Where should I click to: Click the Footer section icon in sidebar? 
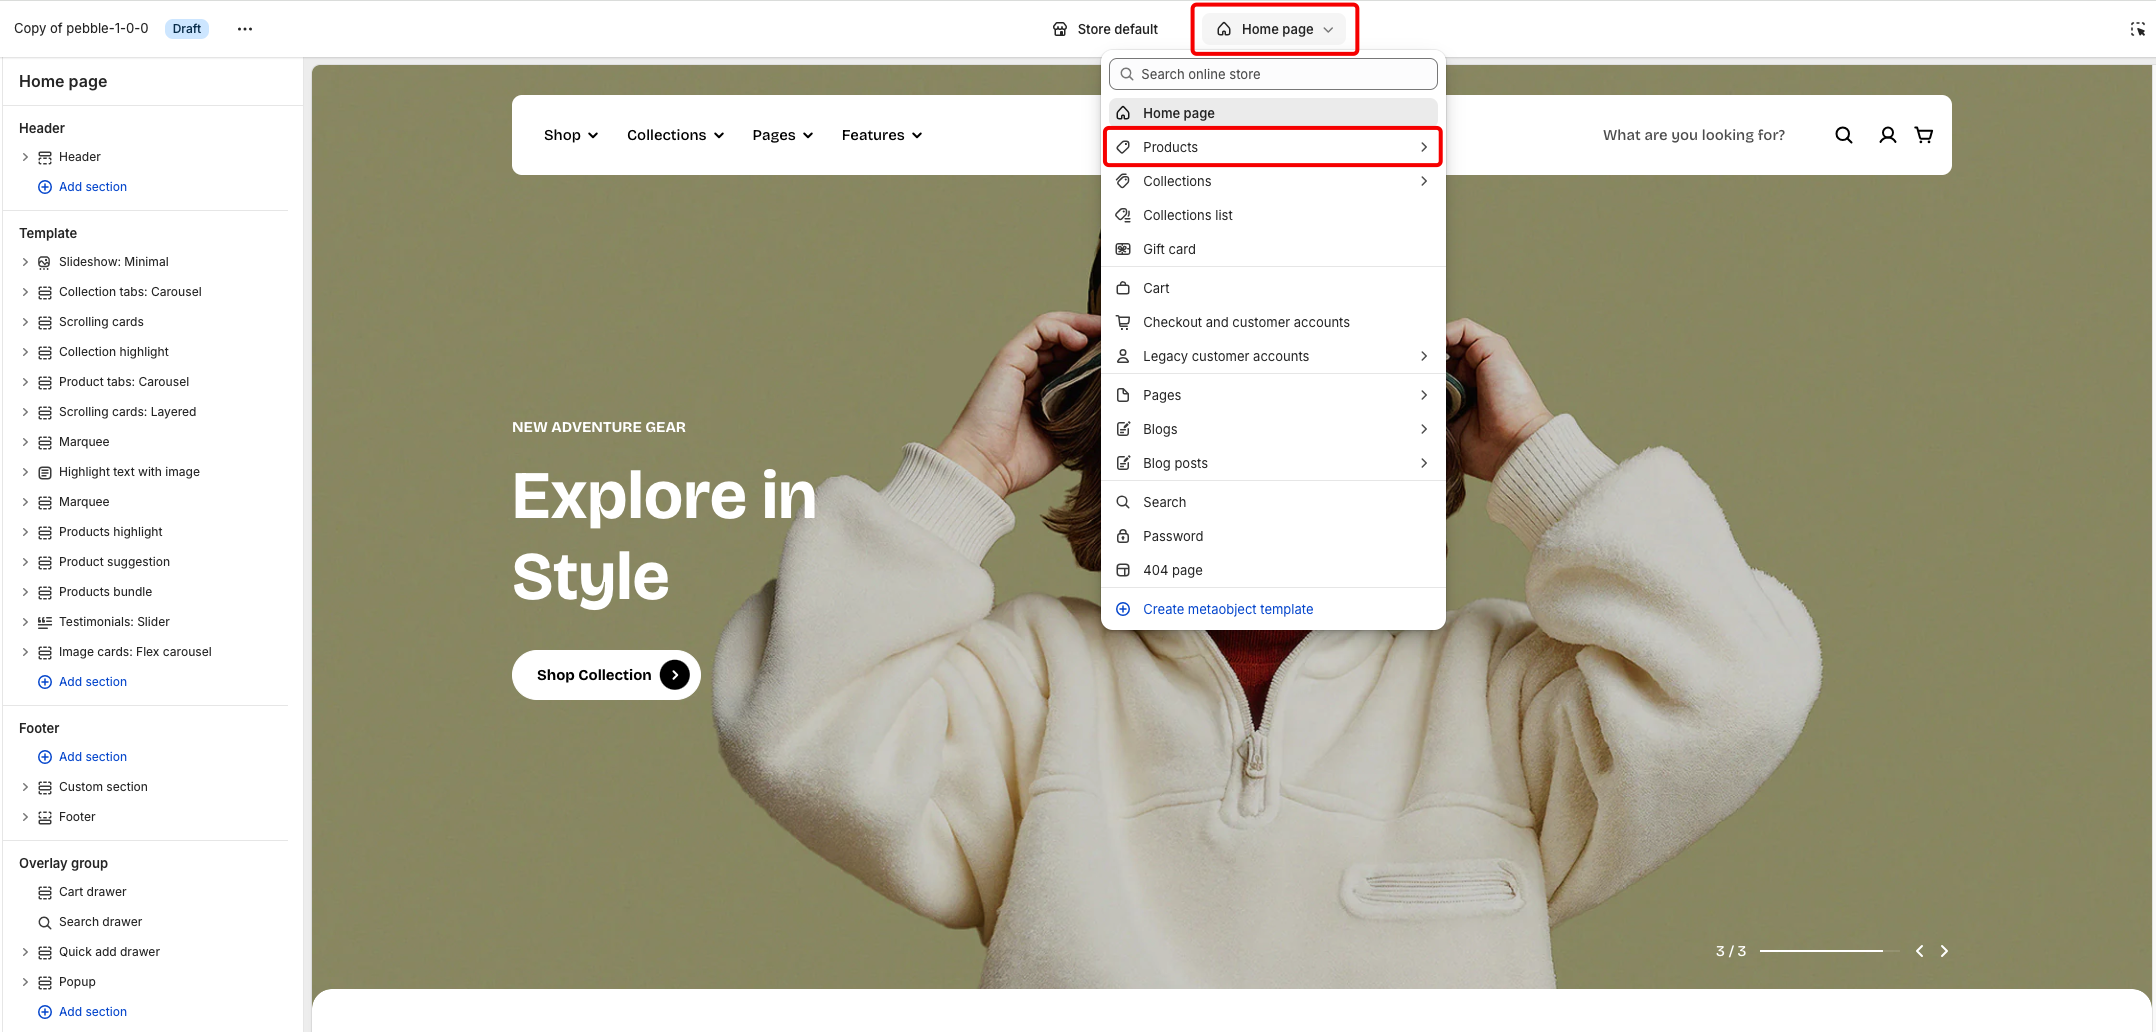tap(44, 817)
